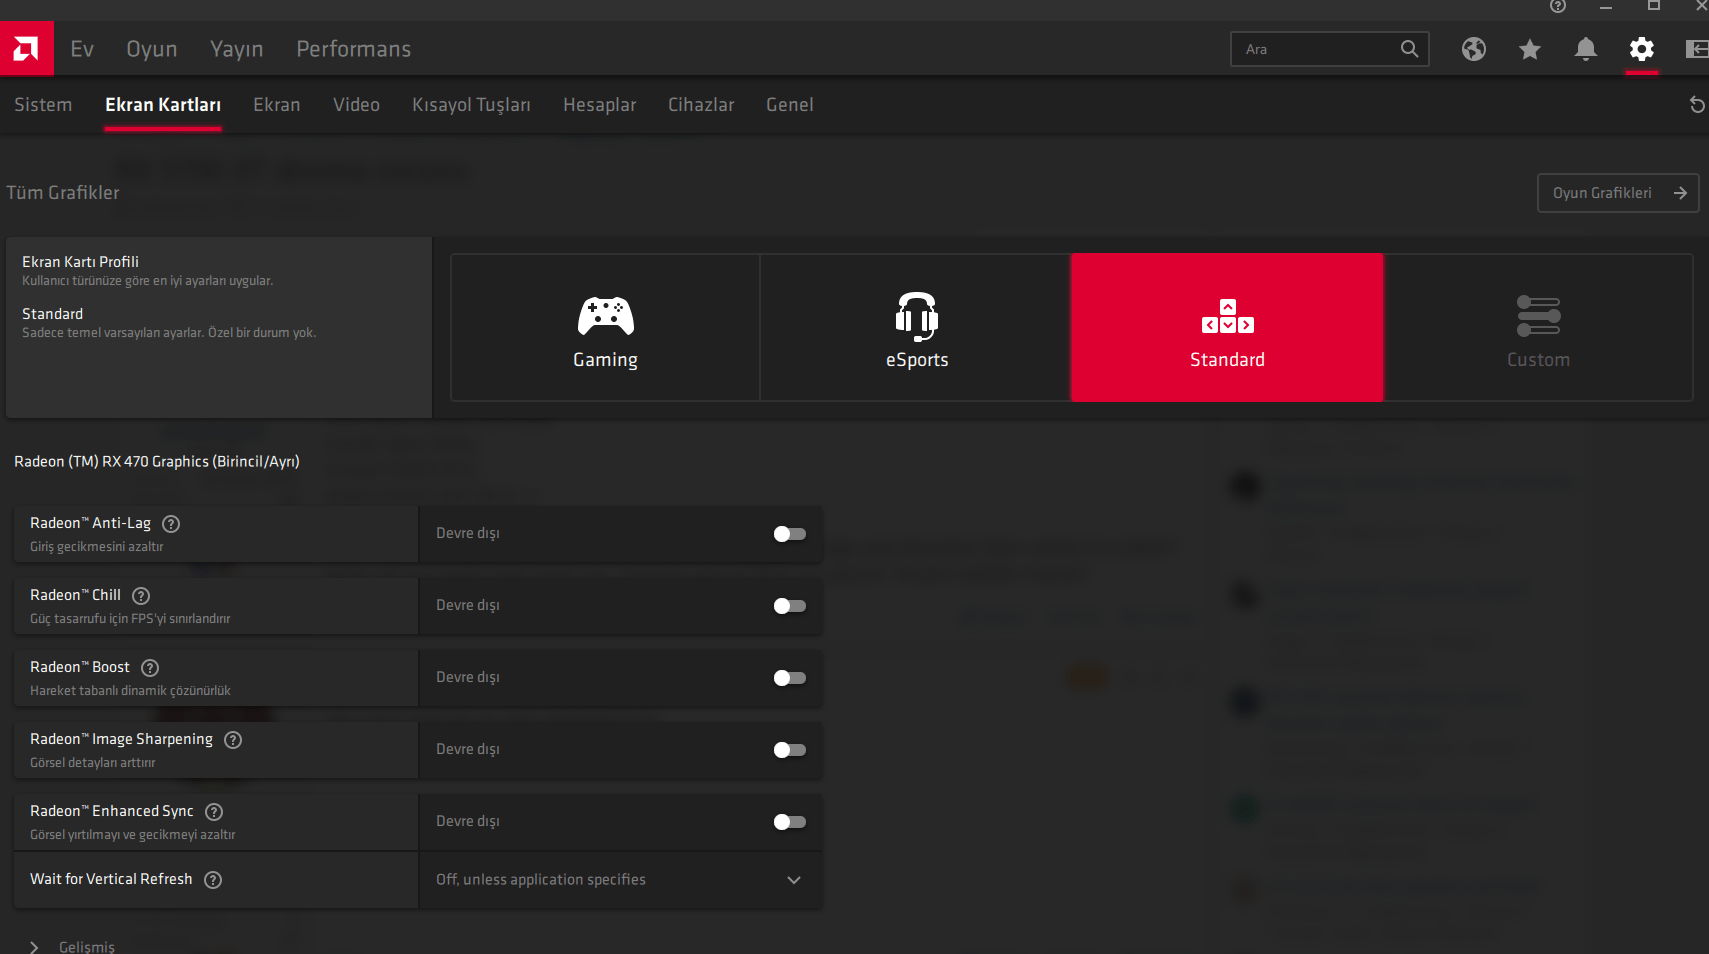The height and width of the screenshot is (954, 1709).
Task: Enable Radeon Boost toggle
Action: click(x=790, y=678)
